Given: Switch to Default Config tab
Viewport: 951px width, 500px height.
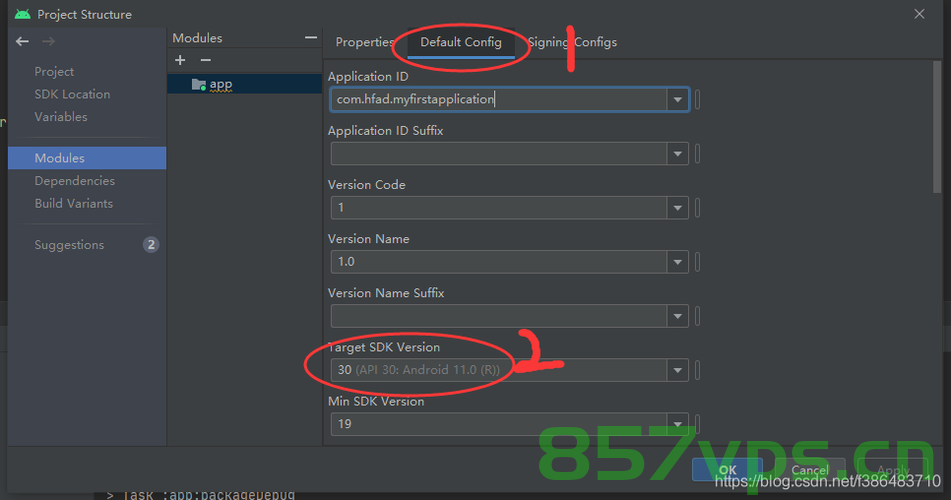Looking at the screenshot, I should coord(461,42).
